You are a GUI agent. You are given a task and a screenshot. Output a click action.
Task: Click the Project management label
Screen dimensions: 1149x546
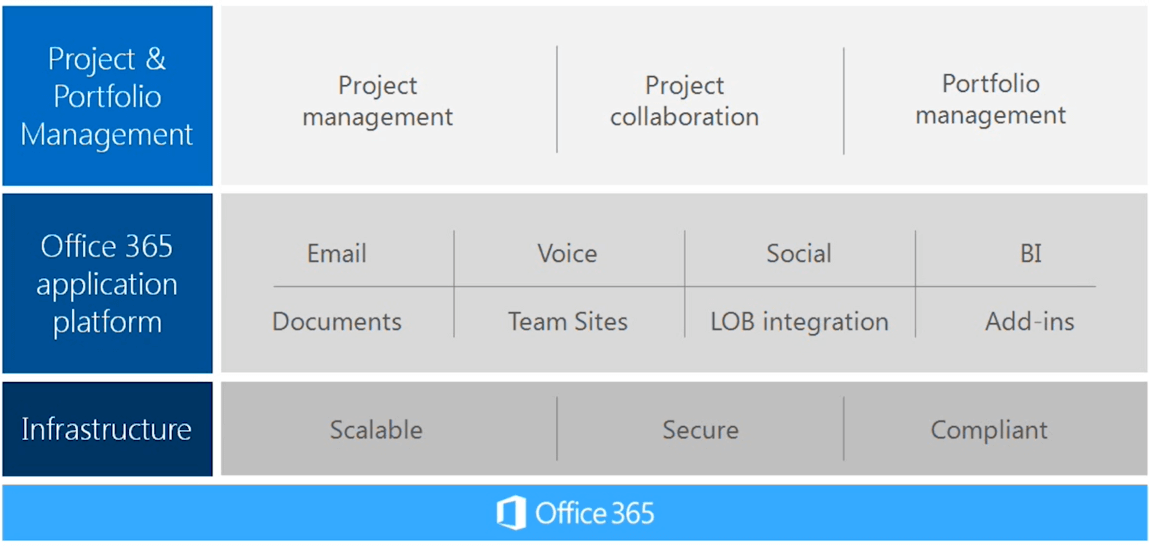click(377, 101)
